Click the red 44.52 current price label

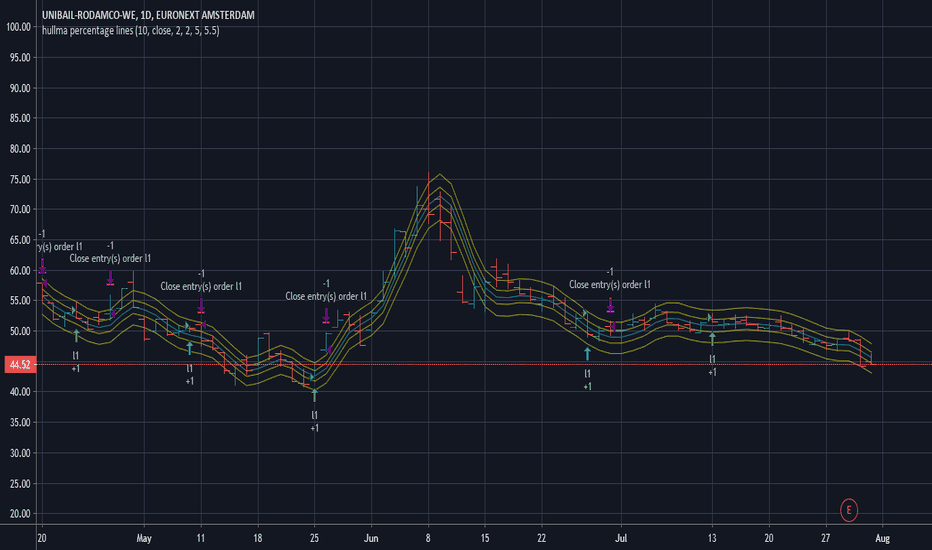[20, 364]
